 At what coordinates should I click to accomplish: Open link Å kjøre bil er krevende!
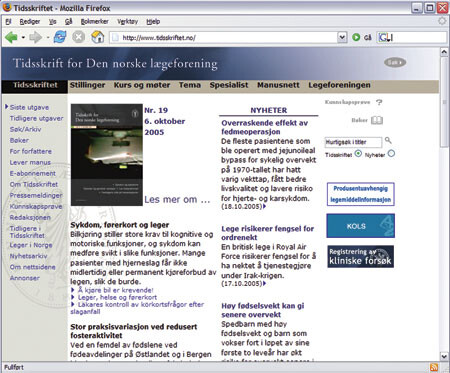115,290
